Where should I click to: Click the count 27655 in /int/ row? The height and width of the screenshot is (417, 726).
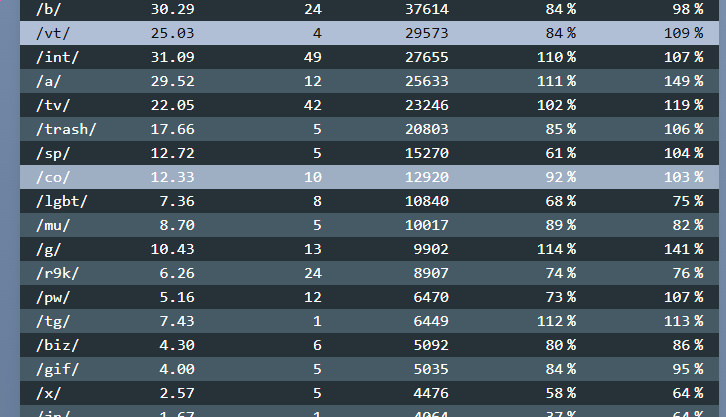click(427, 57)
